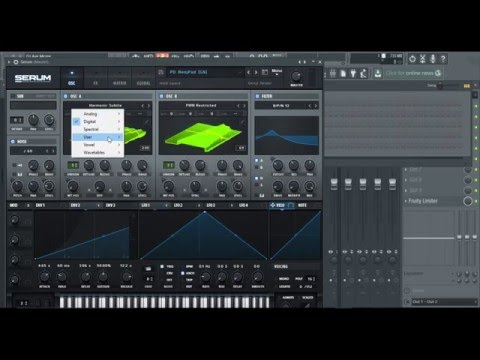Viewport: 480px width, 360px height.
Task: Click the FL Studio download arrow icon
Action: 378,73
